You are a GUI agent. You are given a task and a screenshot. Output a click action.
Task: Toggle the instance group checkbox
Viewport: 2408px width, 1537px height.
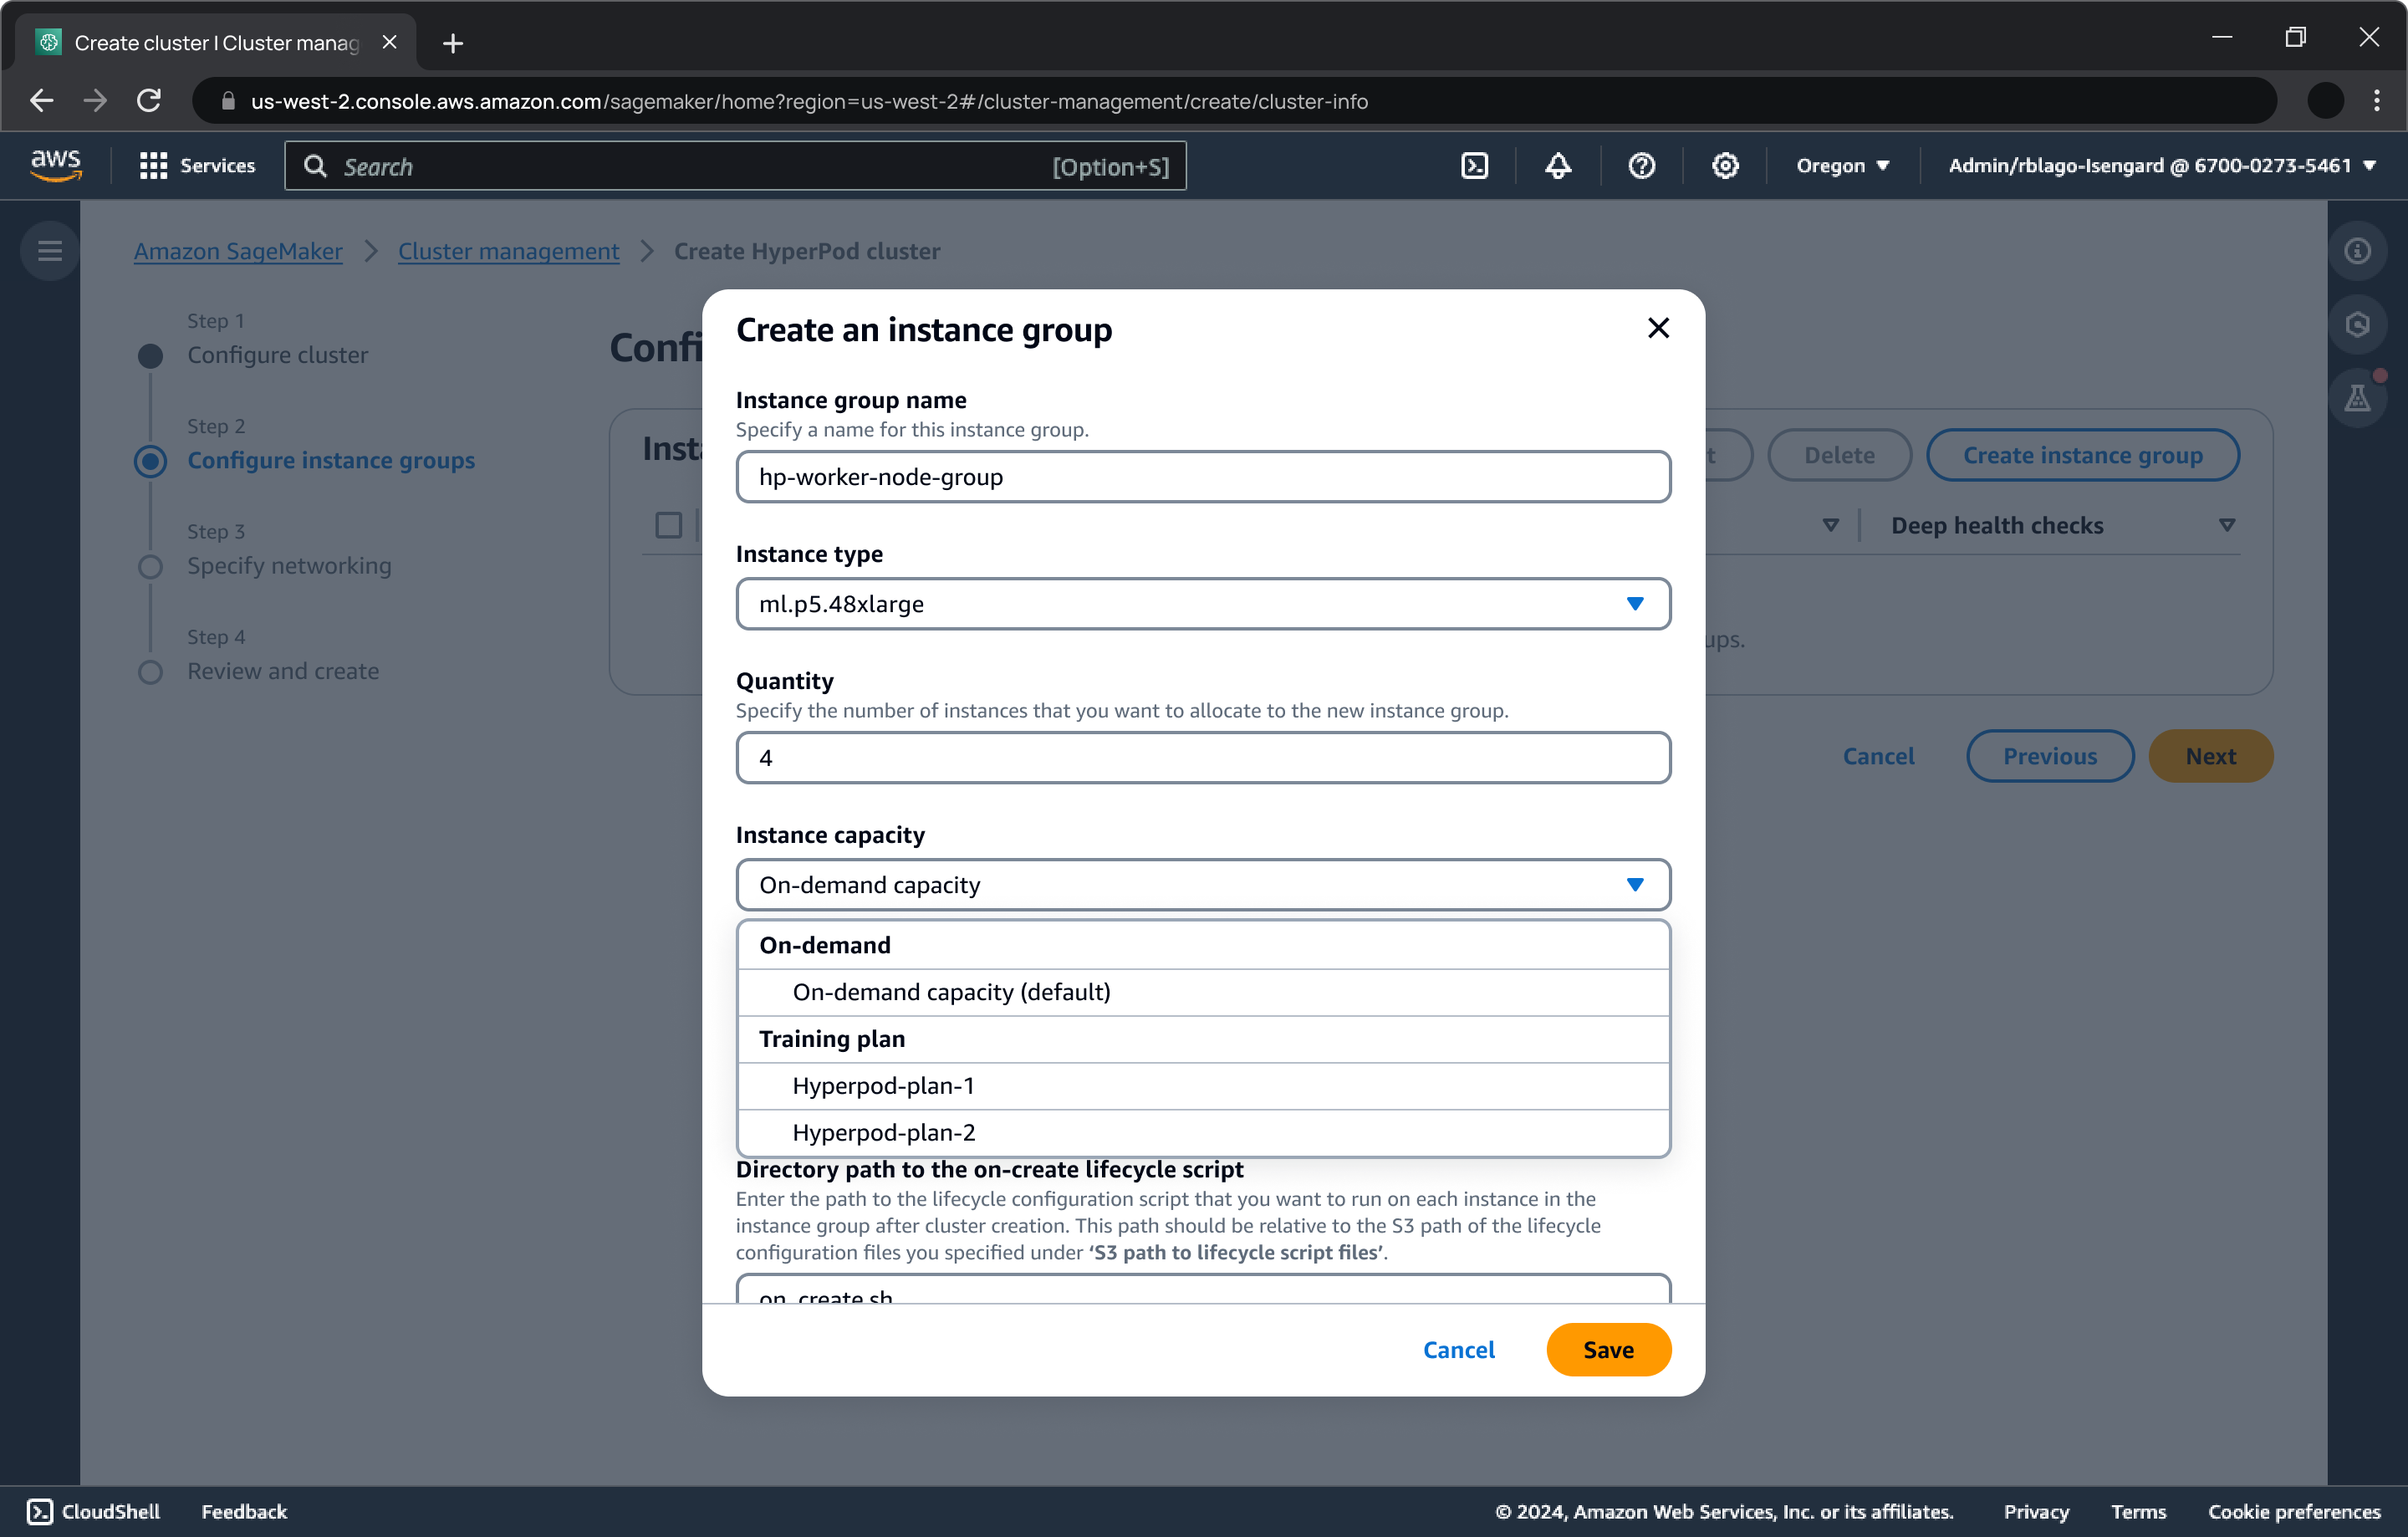point(667,524)
